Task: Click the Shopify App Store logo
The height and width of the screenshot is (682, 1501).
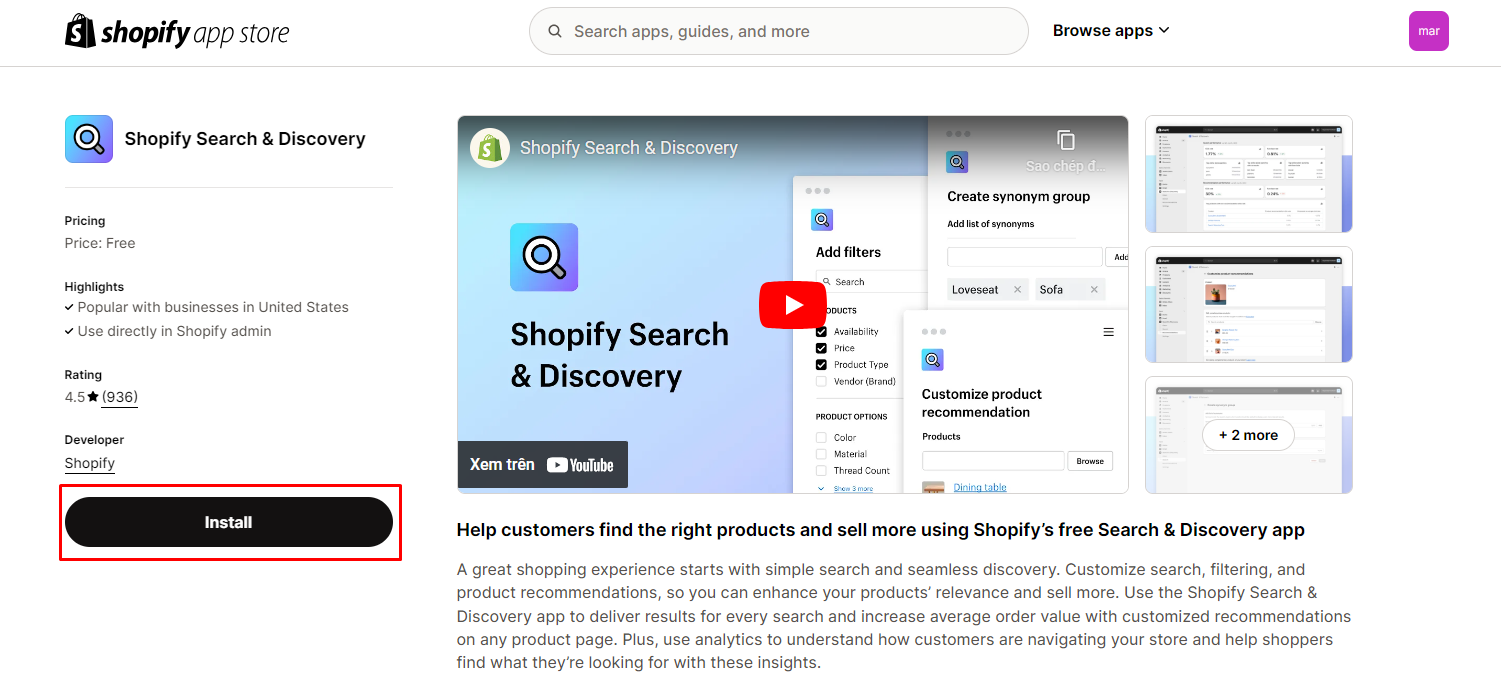Action: pos(176,31)
